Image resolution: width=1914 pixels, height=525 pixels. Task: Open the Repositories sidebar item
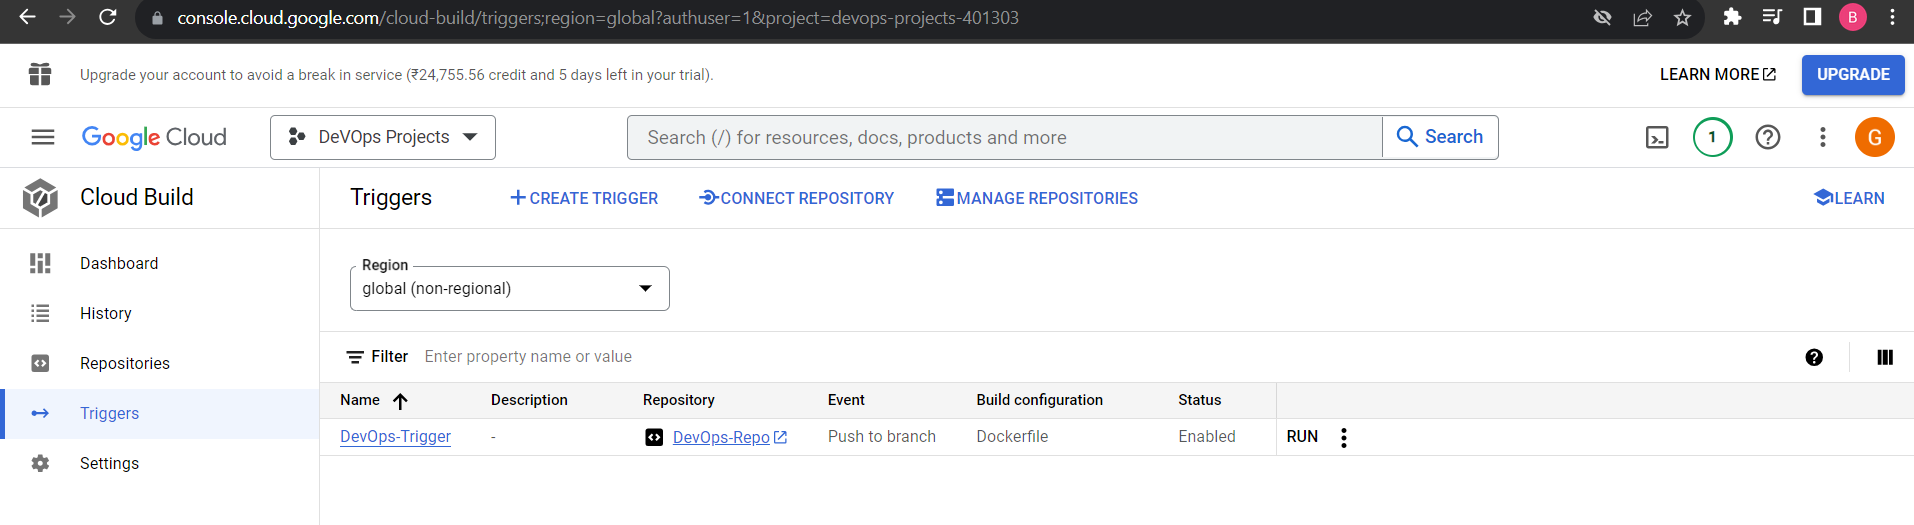pos(160,363)
